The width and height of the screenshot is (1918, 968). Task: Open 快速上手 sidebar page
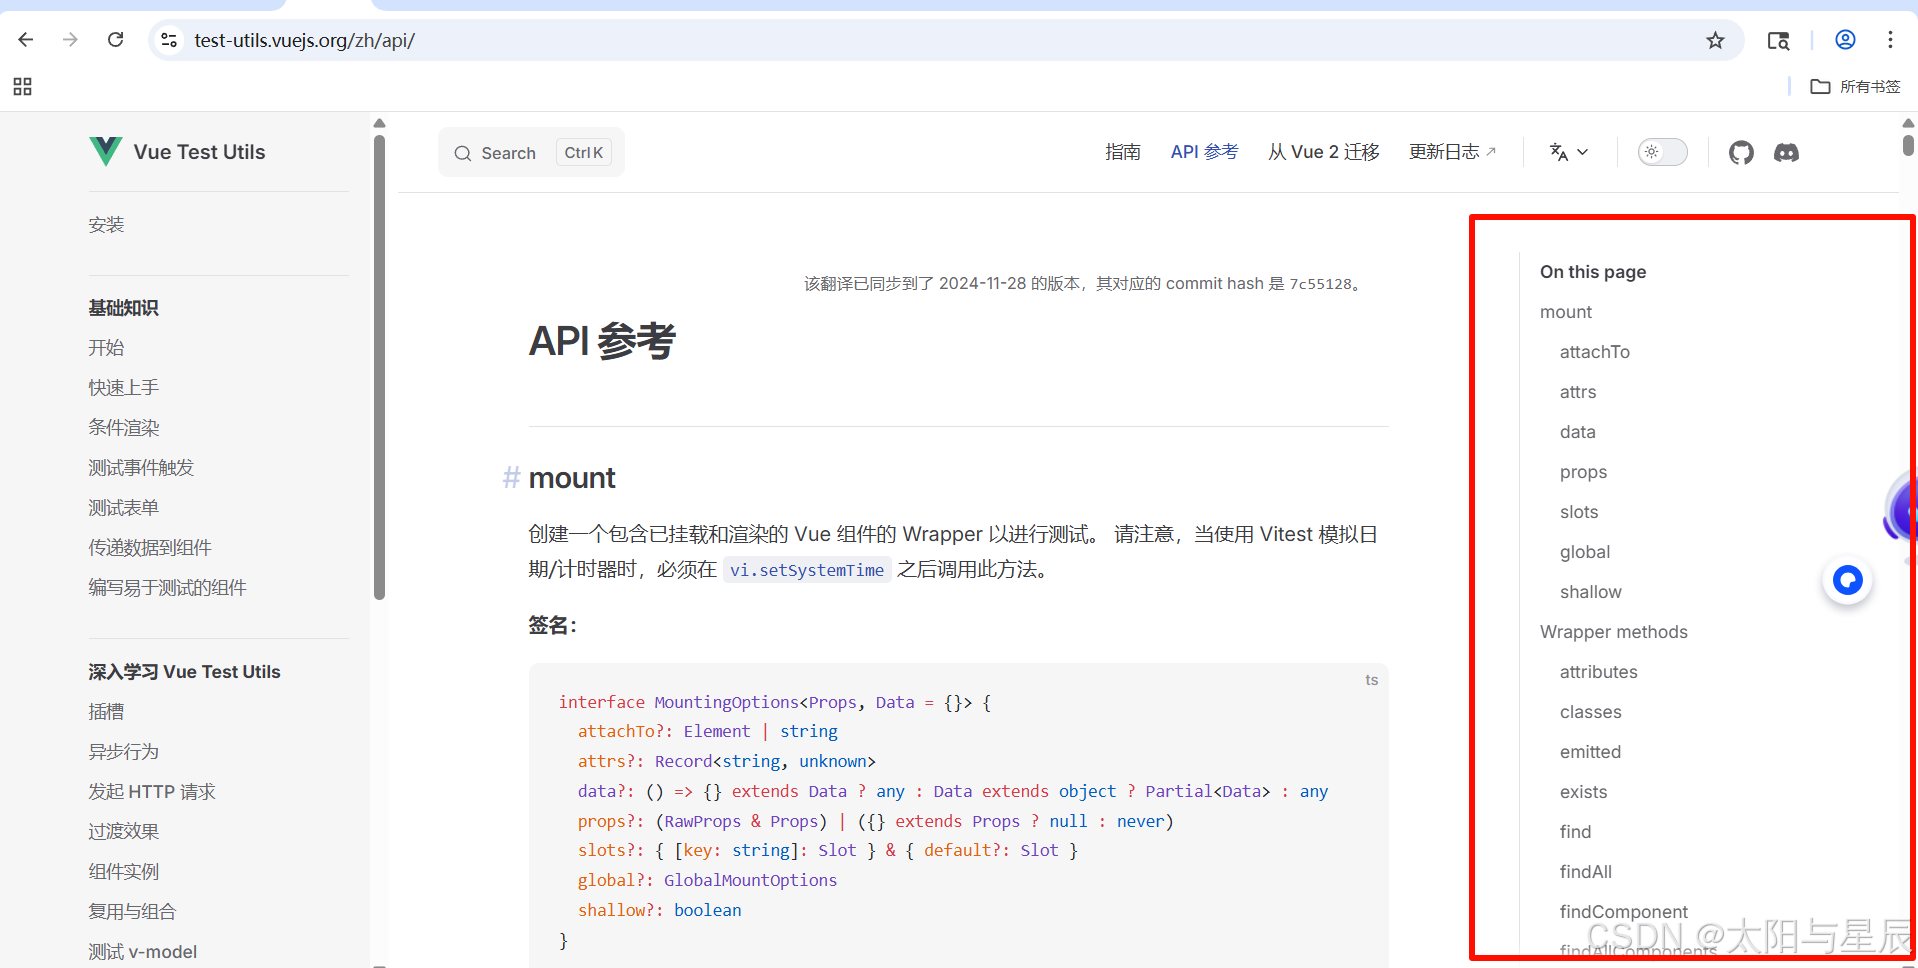click(x=124, y=388)
